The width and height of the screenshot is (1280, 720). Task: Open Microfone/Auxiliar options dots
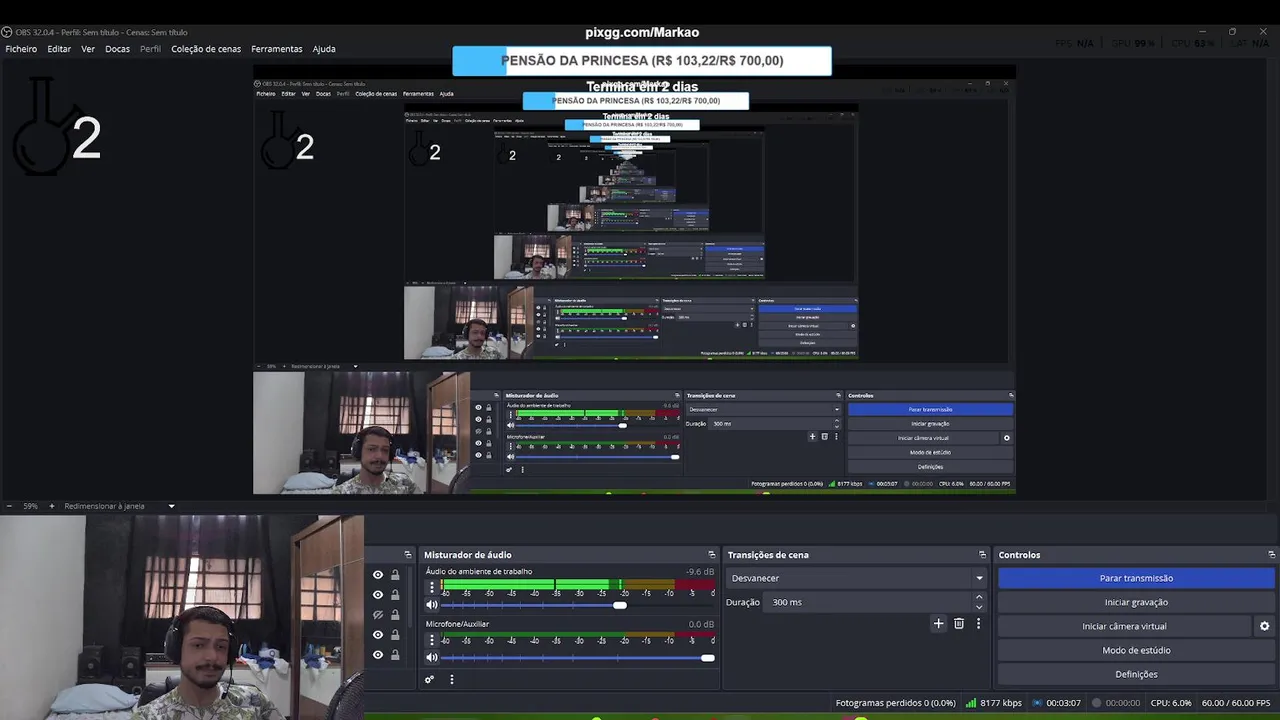432,640
